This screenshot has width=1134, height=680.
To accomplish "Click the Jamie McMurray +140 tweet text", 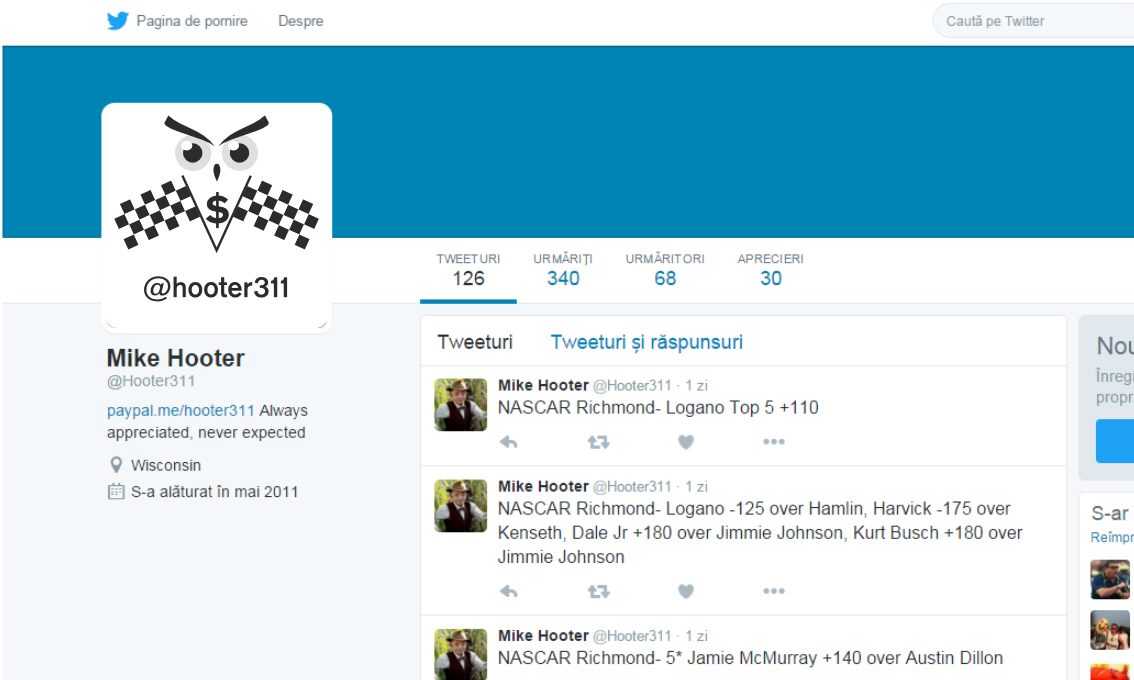I will tap(750, 658).
